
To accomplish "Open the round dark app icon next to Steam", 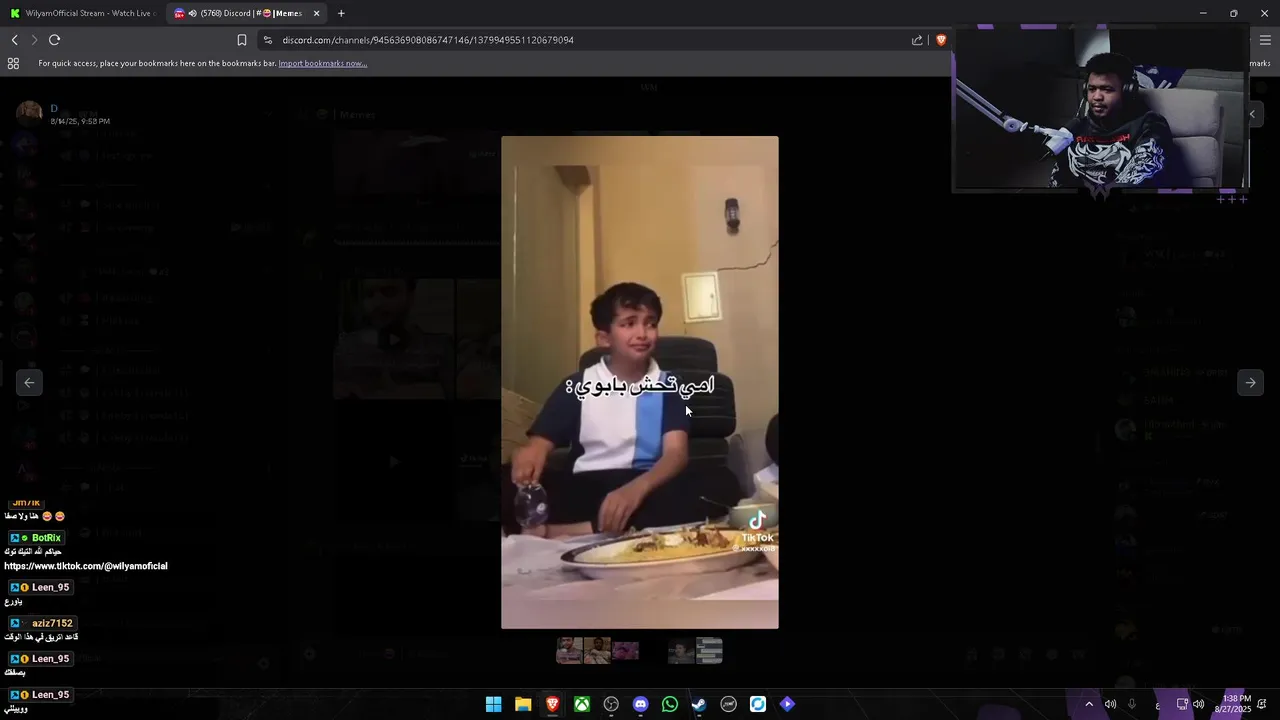I will (x=728, y=704).
